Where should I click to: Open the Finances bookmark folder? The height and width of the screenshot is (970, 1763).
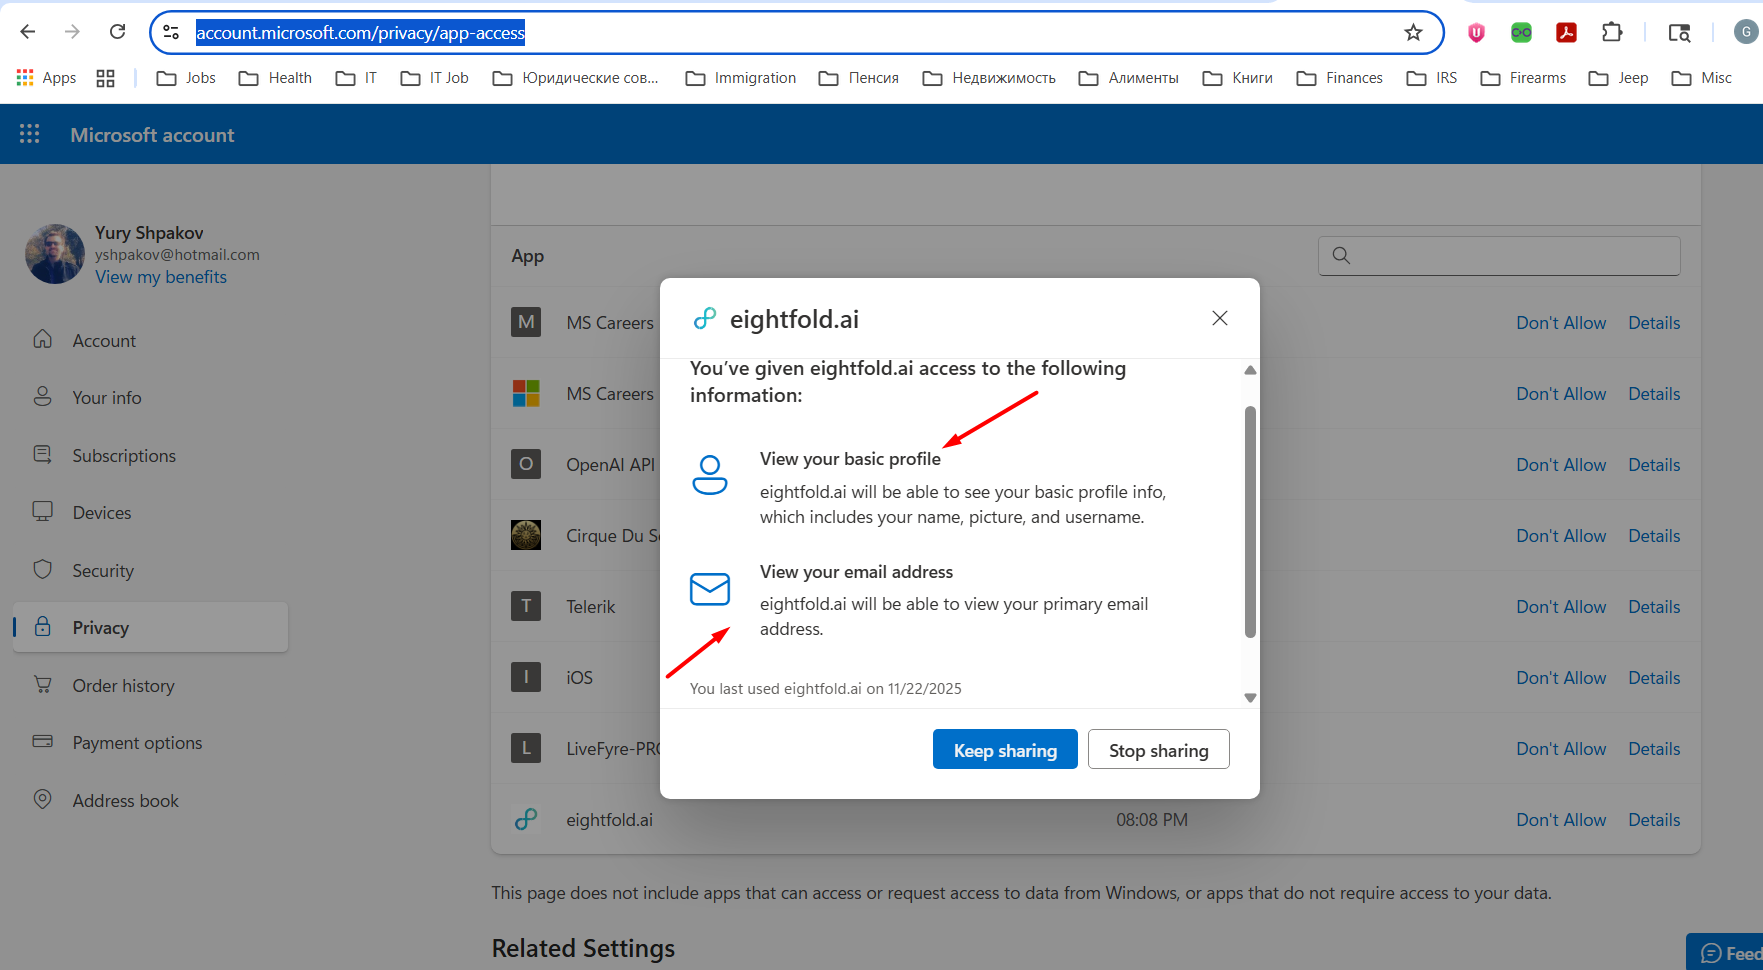coord(1339,78)
